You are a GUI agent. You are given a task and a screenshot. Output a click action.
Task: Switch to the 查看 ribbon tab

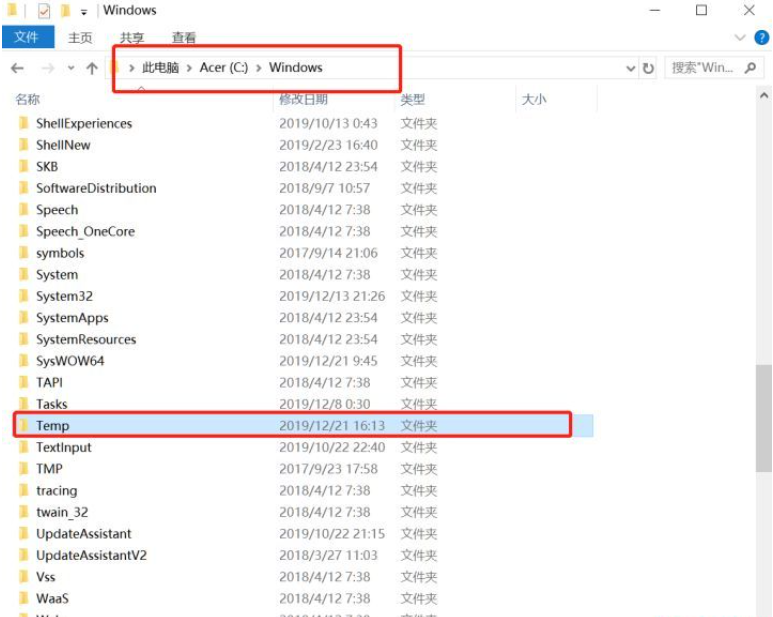[184, 37]
